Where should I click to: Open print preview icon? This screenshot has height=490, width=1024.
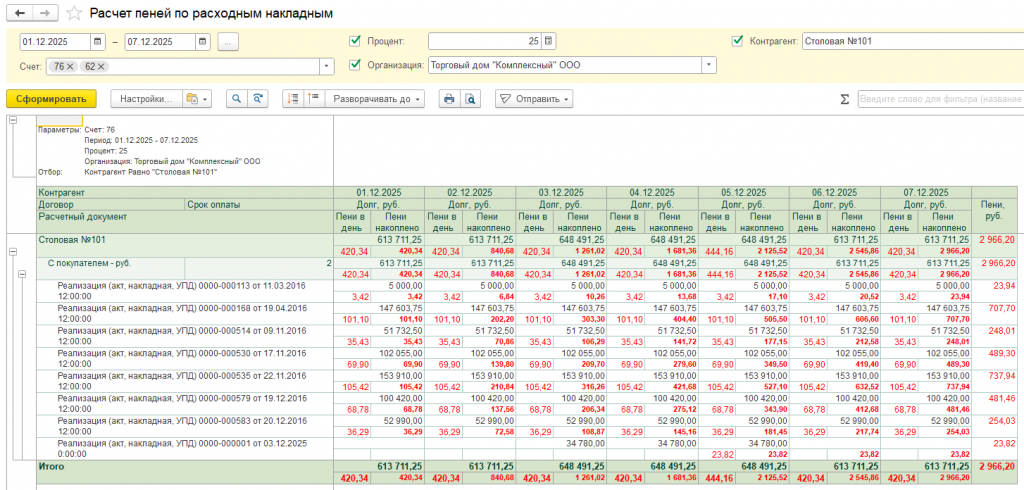[469, 99]
